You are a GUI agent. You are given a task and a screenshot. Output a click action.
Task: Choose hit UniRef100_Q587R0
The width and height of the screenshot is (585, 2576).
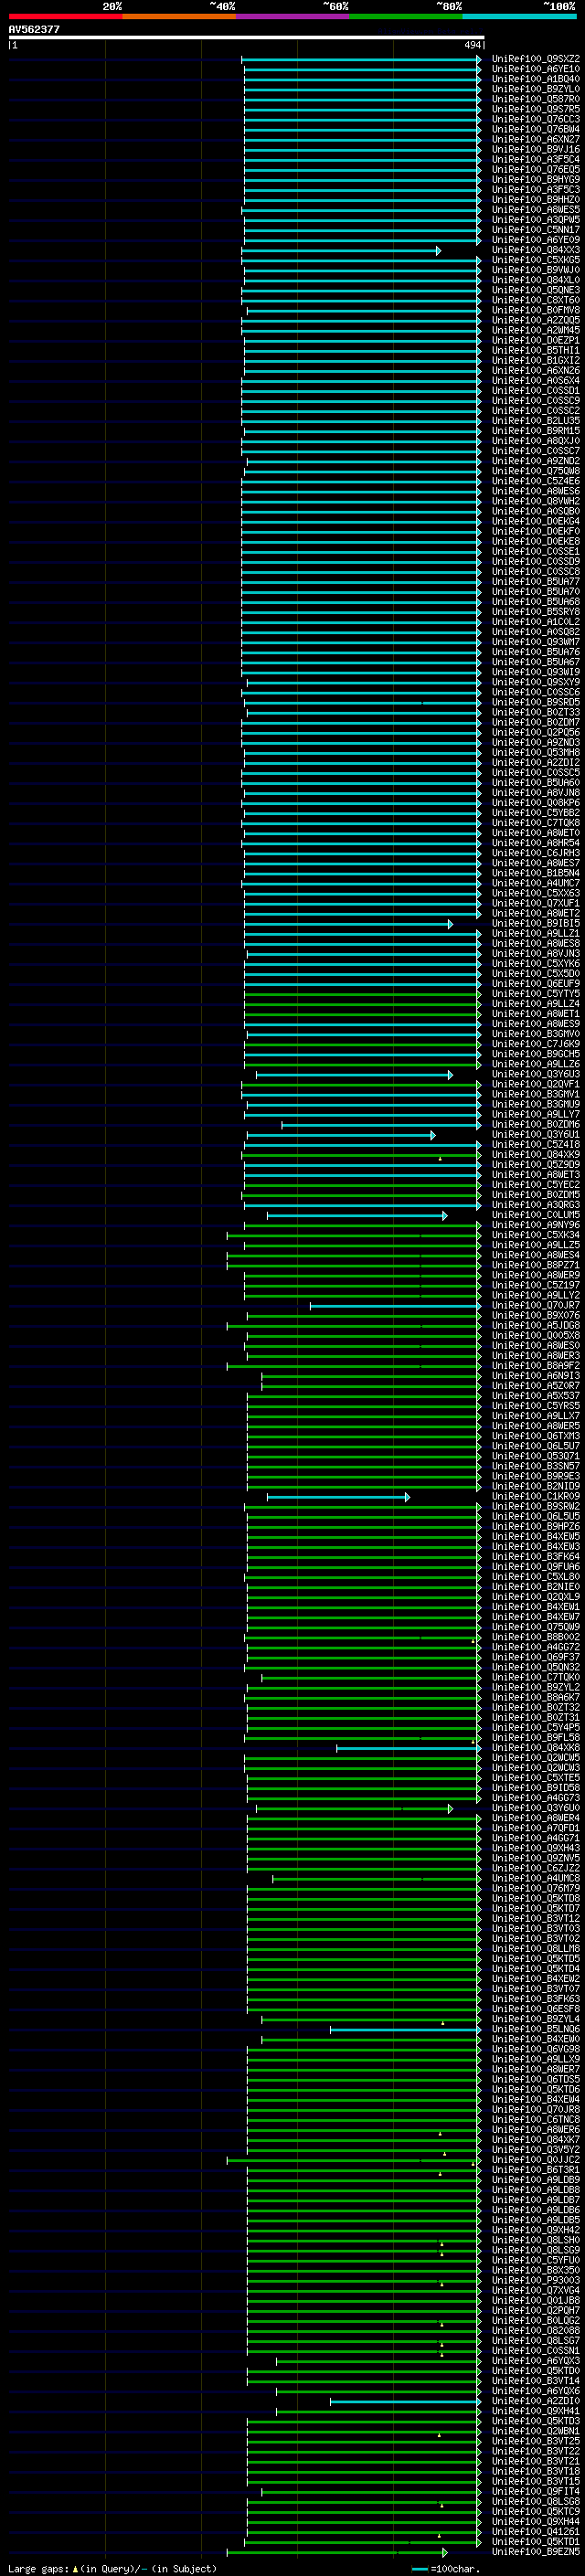click(536, 99)
